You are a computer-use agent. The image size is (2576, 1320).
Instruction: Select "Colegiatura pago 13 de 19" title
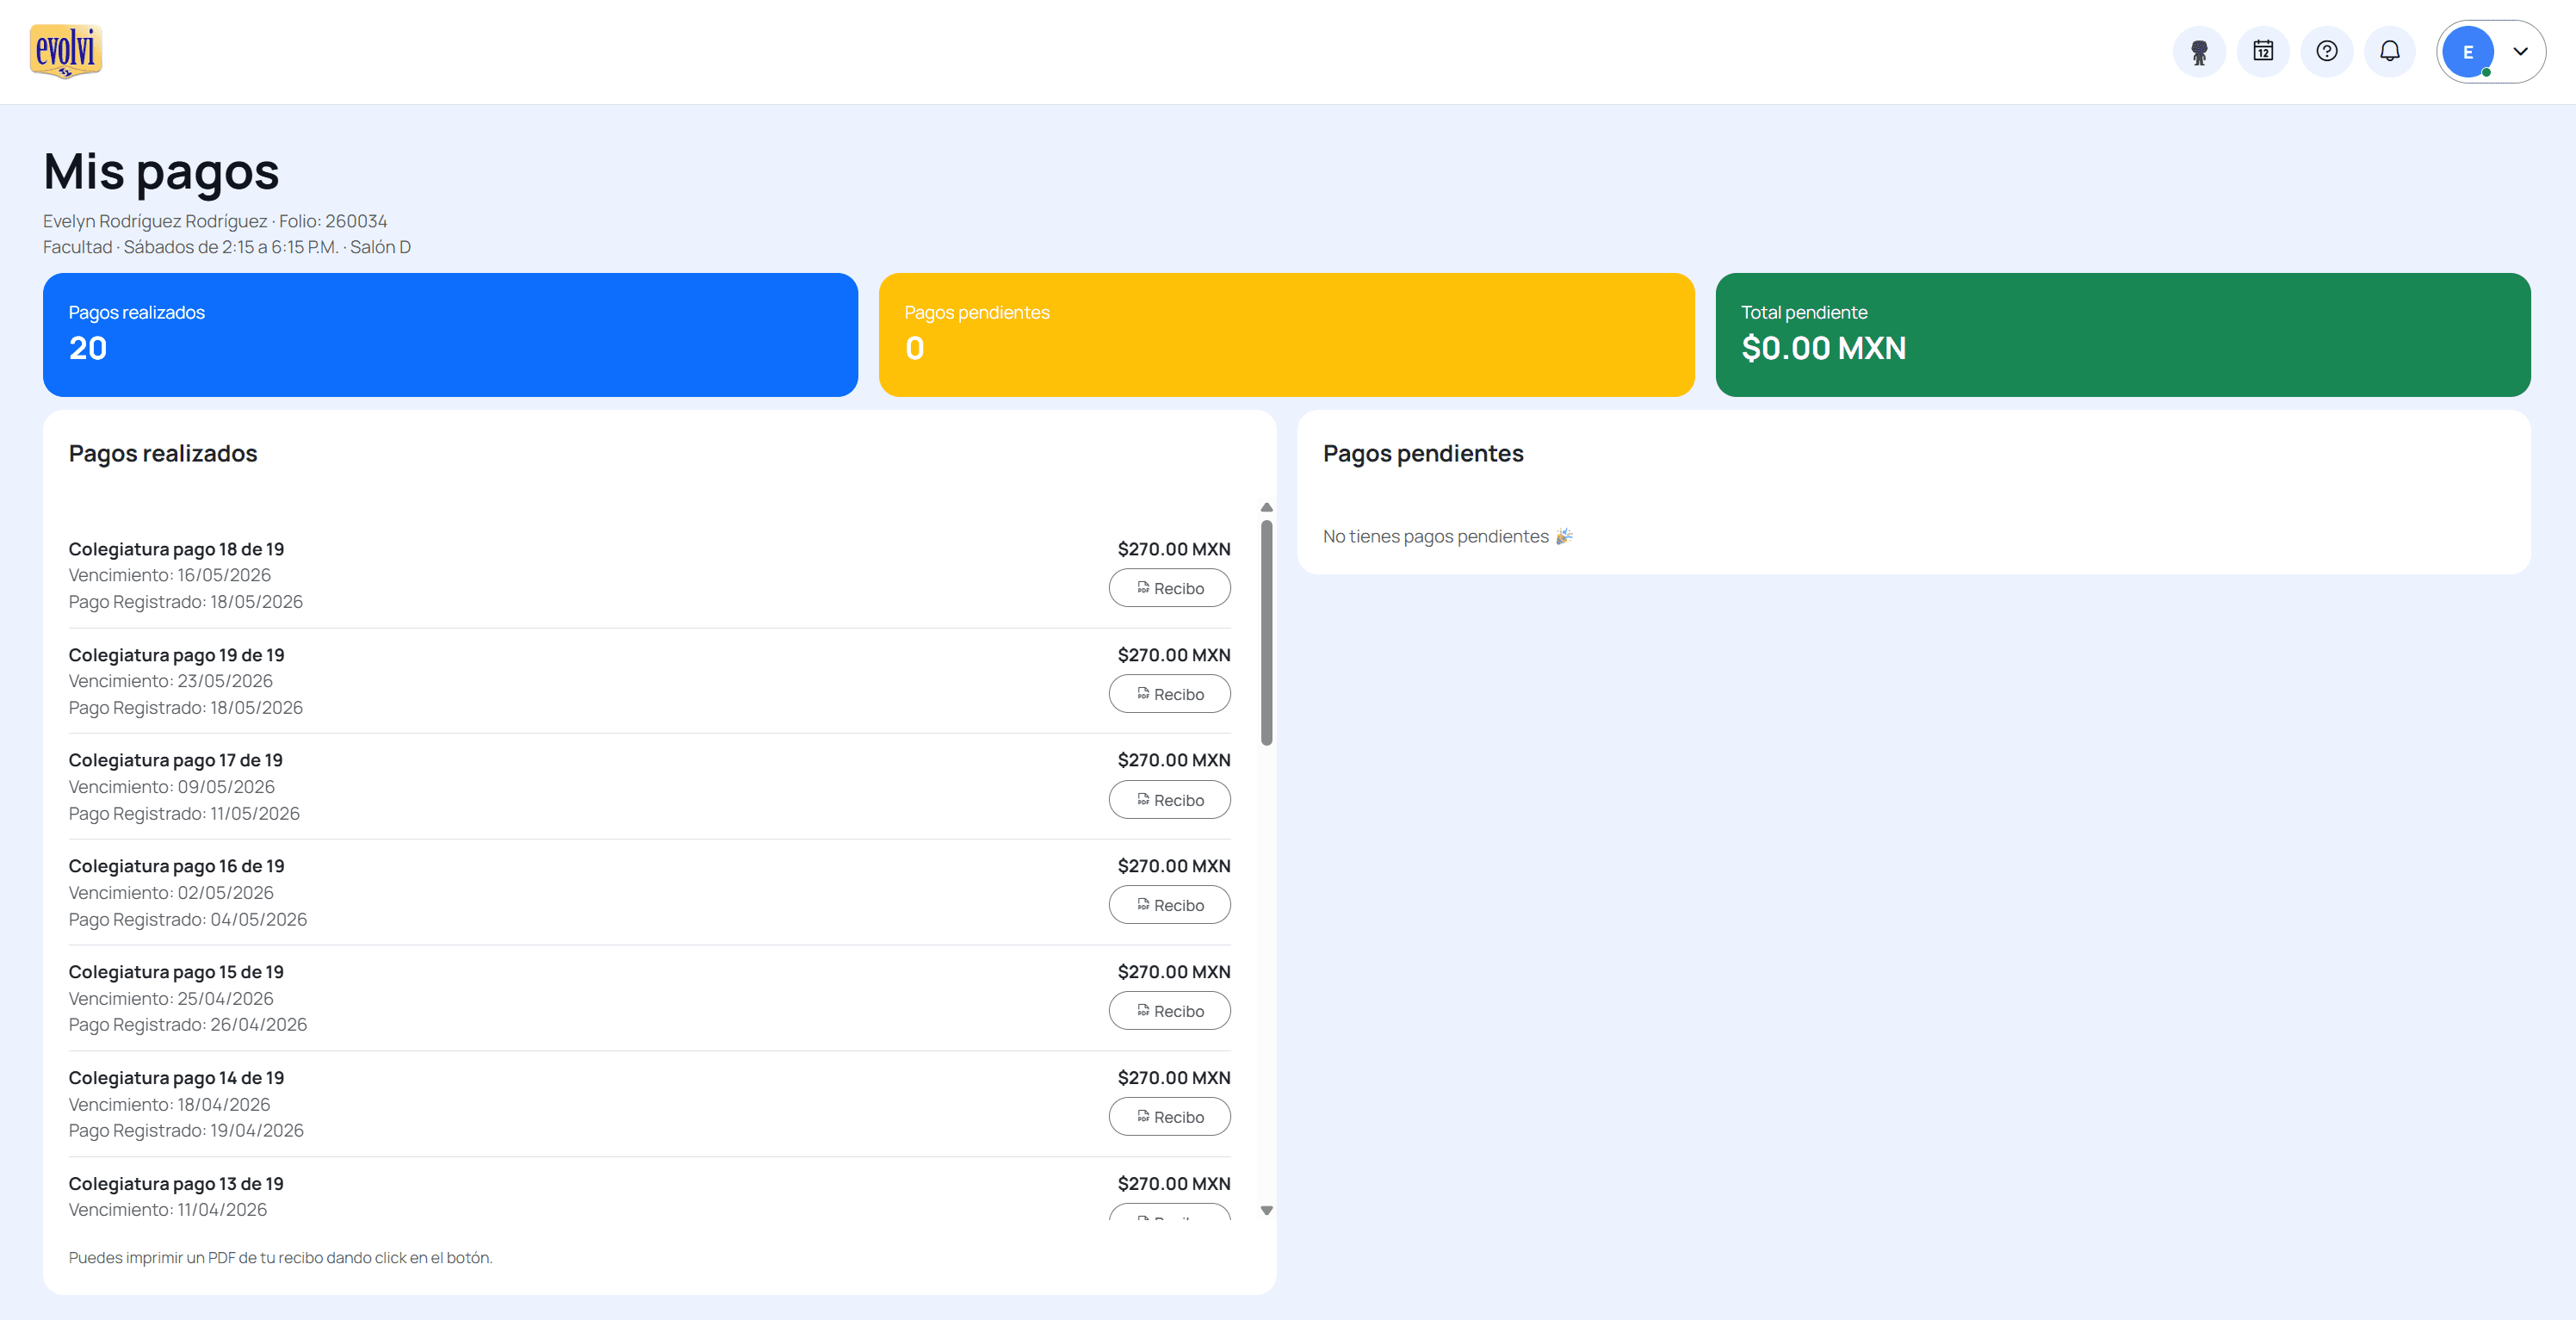coord(176,1184)
